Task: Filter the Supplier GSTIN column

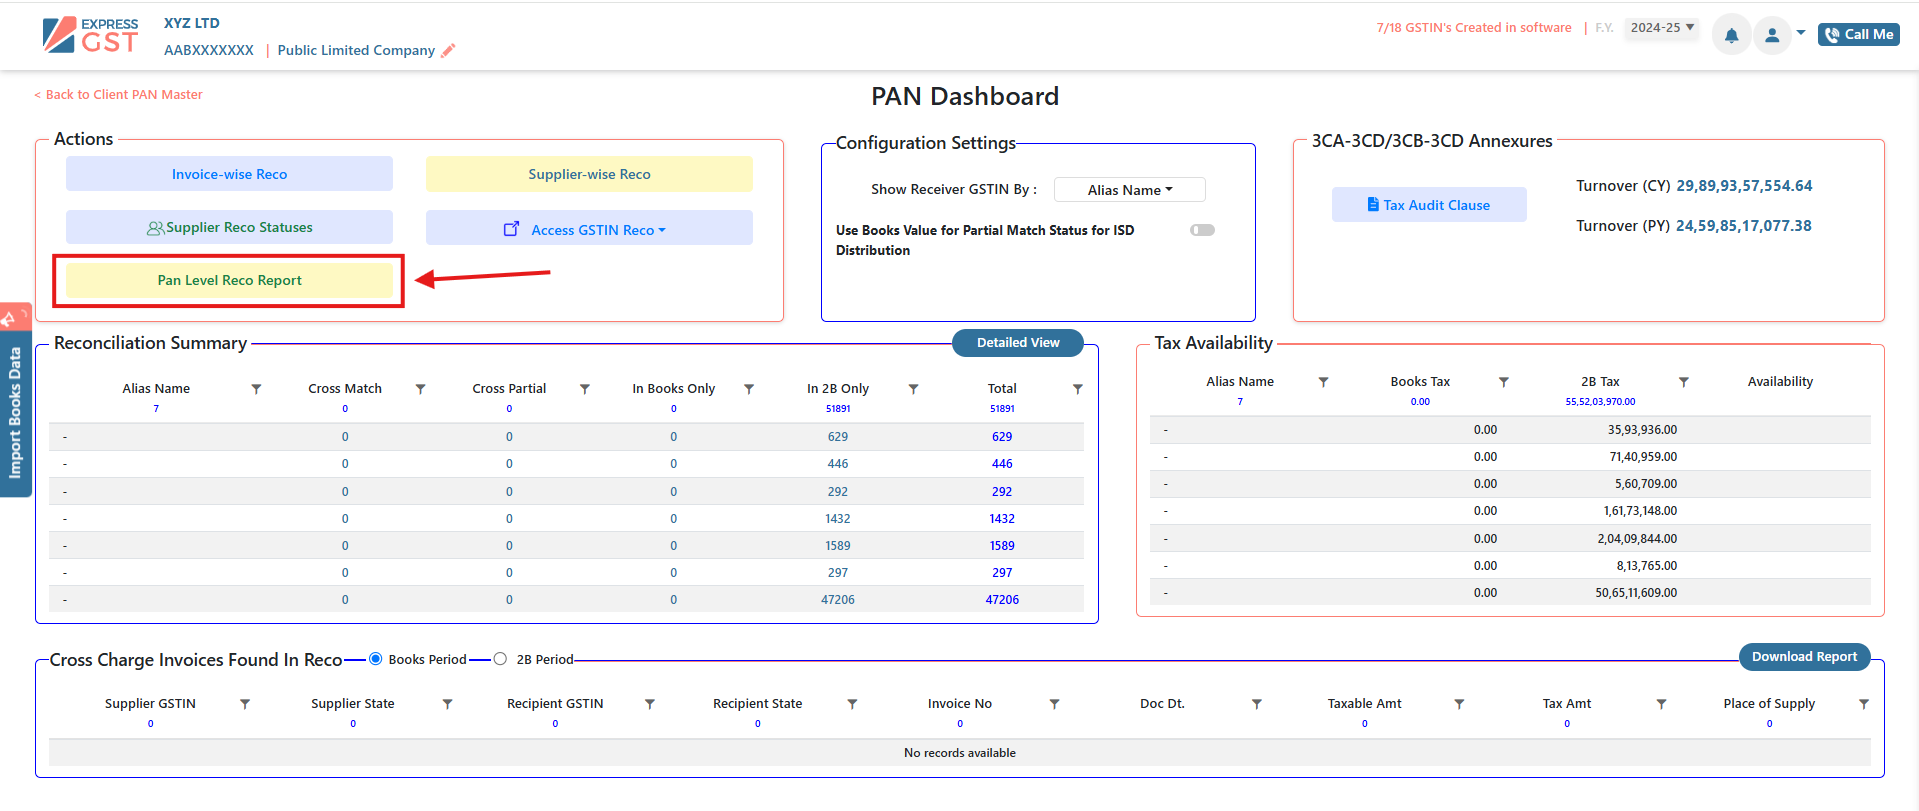Action: 245,704
